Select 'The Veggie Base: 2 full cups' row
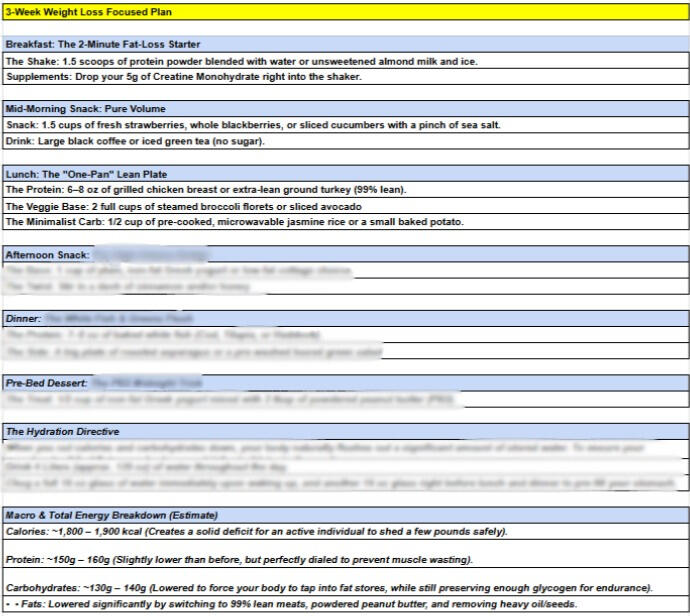Image resolution: width=690 pixels, height=616 pixels. [345, 206]
